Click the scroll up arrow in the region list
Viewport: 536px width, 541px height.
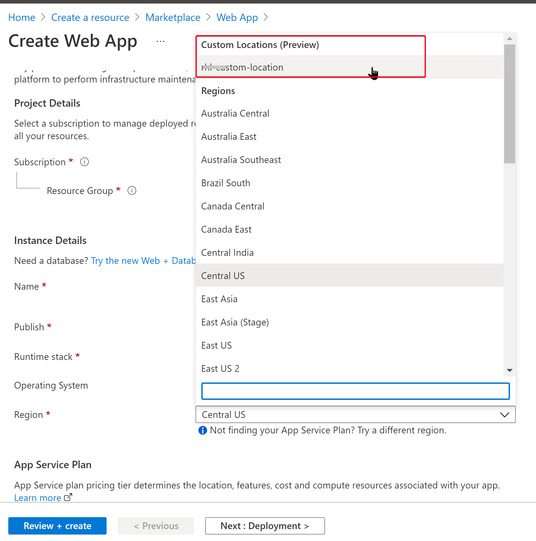click(509, 39)
